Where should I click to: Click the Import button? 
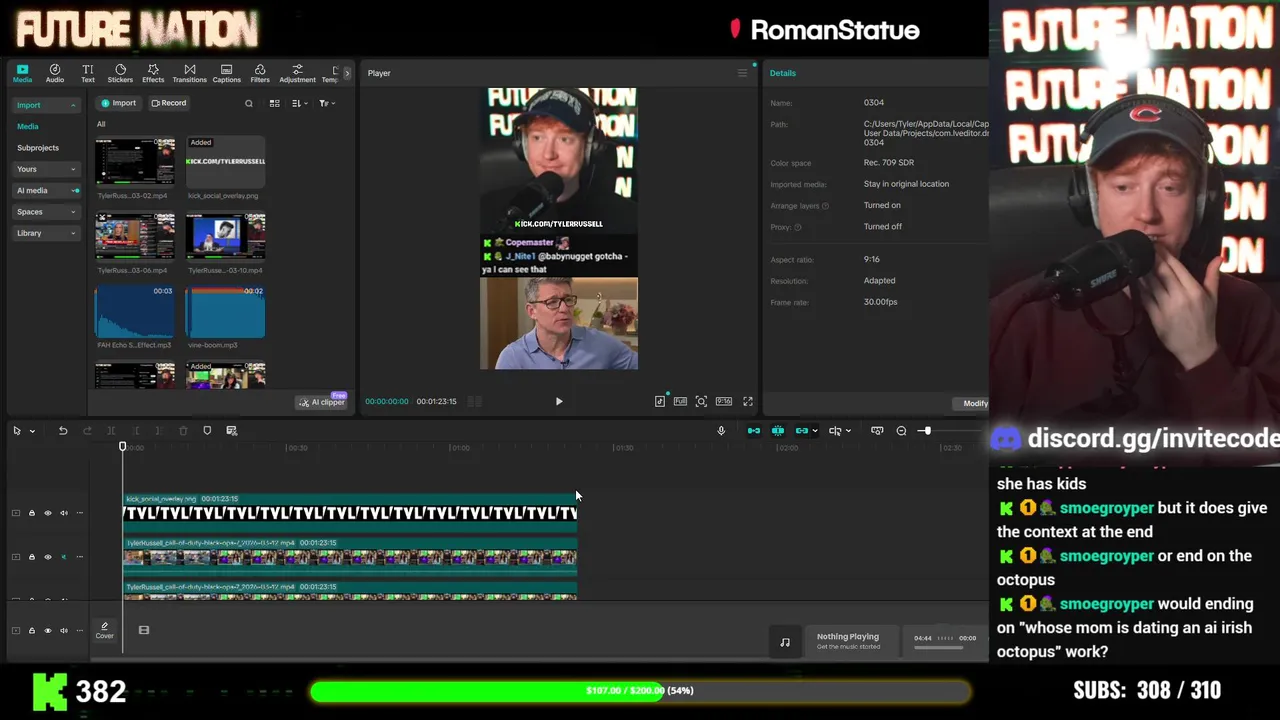coord(118,103)
